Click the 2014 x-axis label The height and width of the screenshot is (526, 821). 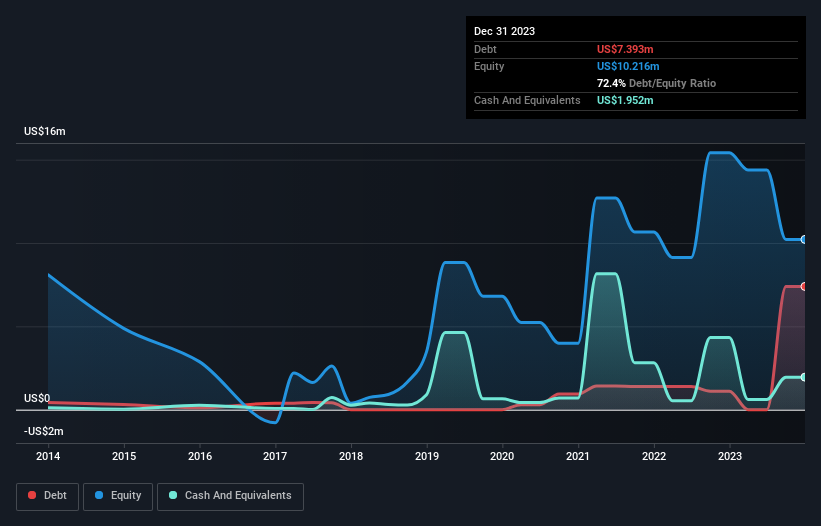pos(48,456)
